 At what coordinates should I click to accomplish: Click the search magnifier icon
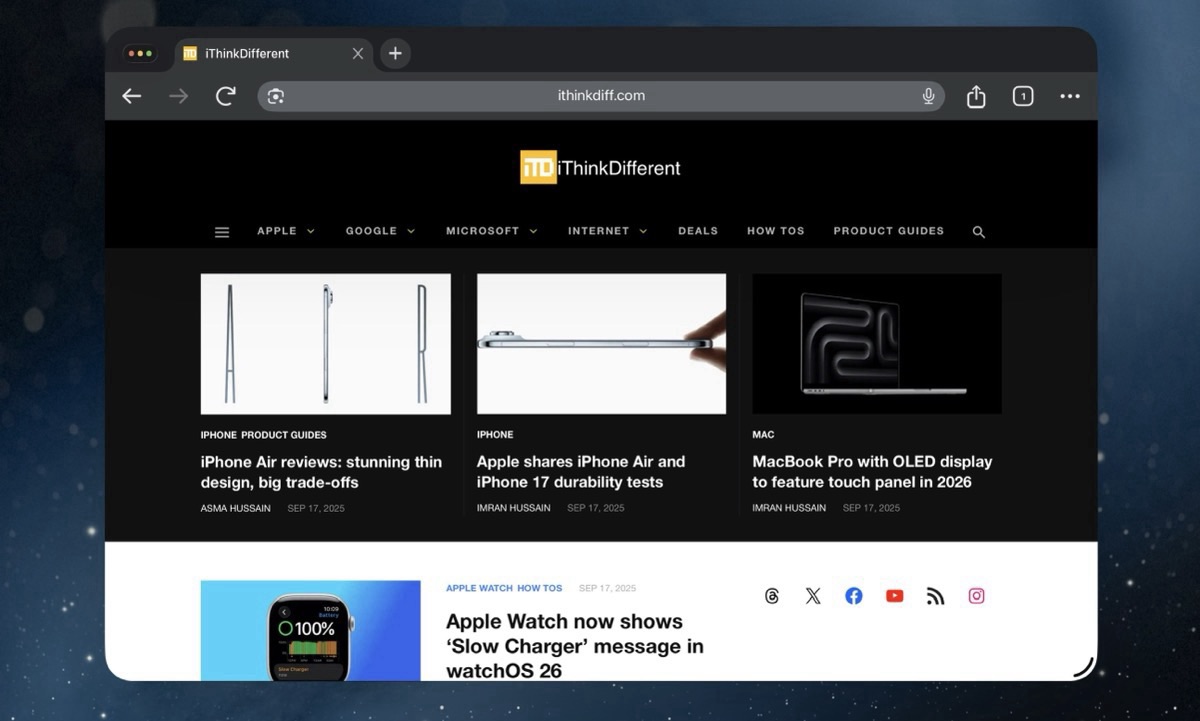978,231
